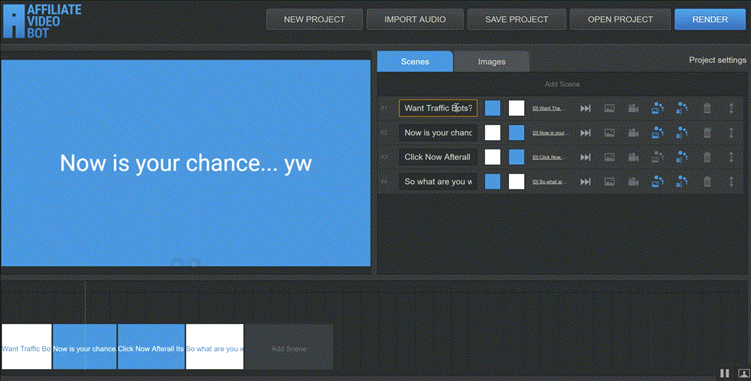751x381 pixels.
Task: Add a video clip to the Want Traffic Bots scene
Action: [x=633, y=108]
